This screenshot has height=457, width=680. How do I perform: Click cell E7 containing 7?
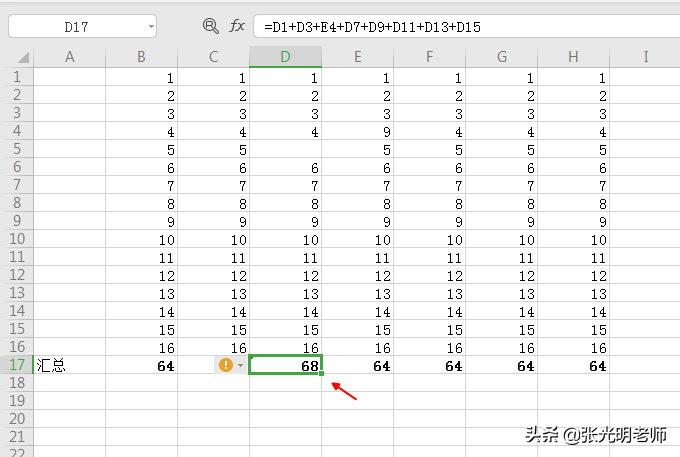pyautogui.click(x=357, y=185)
